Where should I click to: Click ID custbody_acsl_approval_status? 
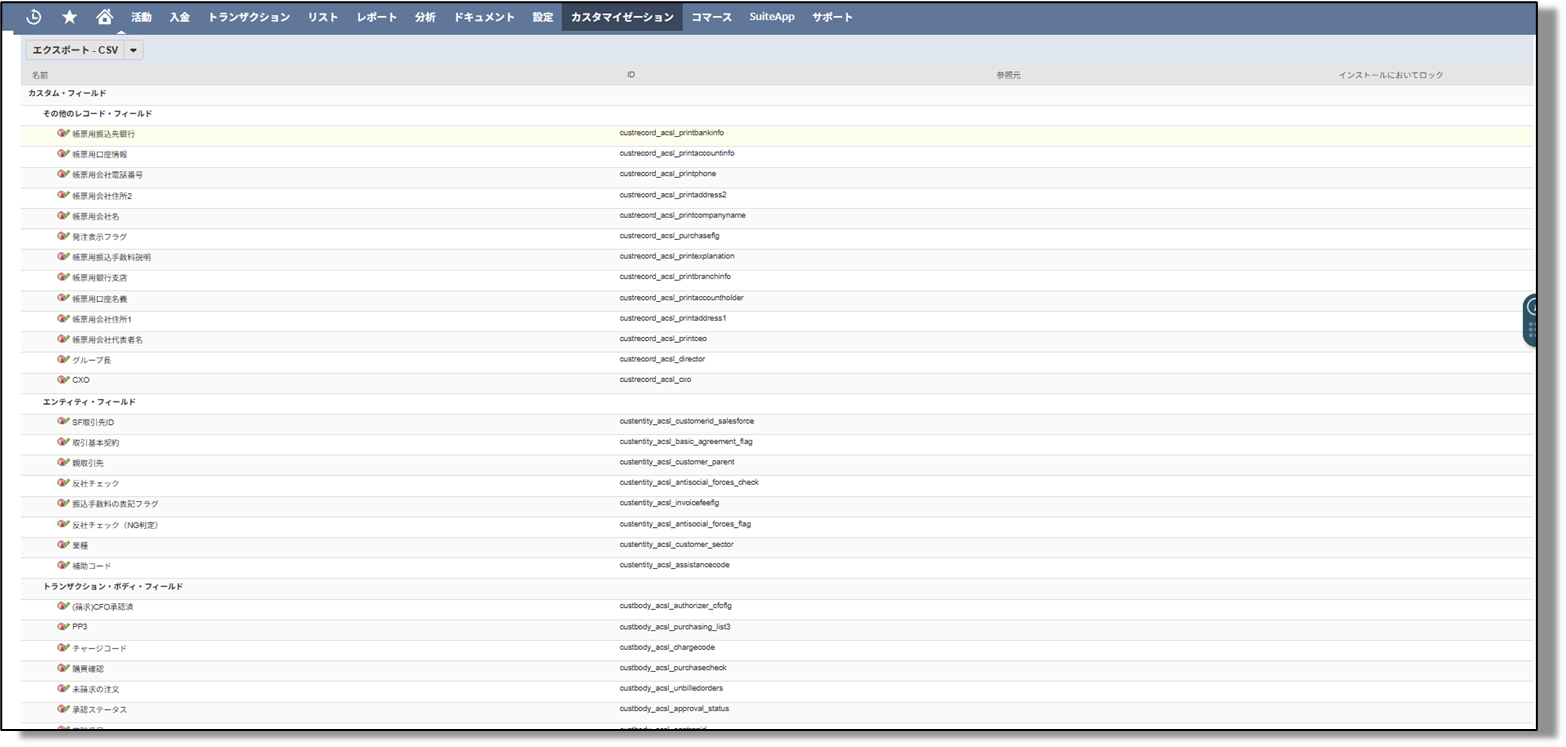(674, 708)
